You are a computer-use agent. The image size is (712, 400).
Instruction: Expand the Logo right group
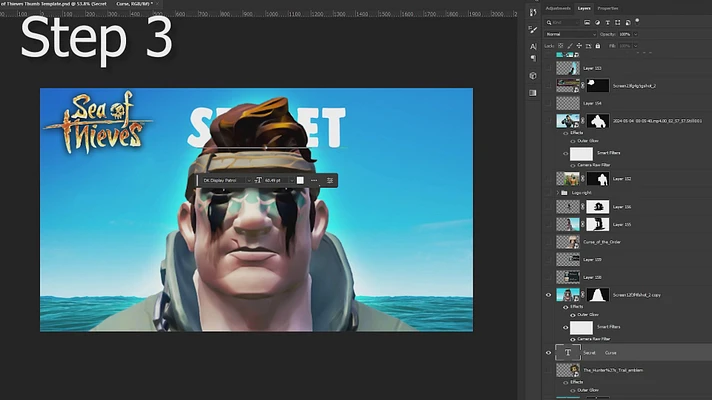pyautogui.click(x=558, y=193)
